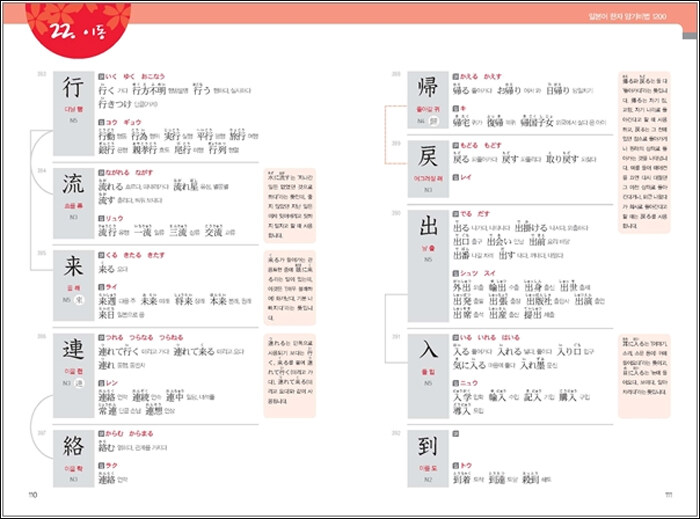Click the example word 来週
The width and height of the screenshot is (700, 519).
(107, 300)
